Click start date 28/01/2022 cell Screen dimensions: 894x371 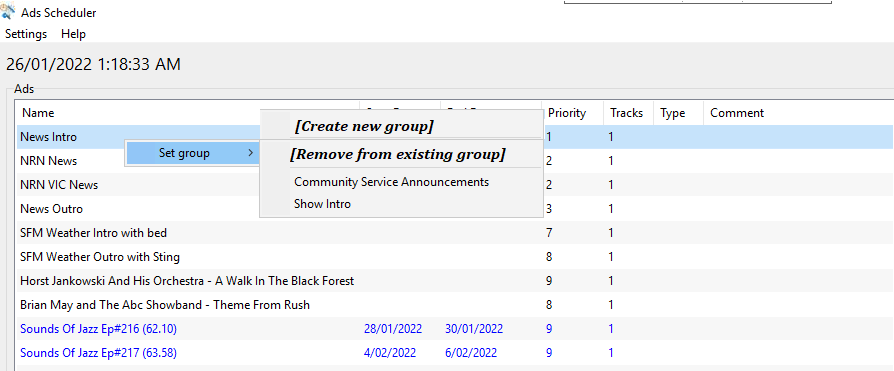(393, 329)
